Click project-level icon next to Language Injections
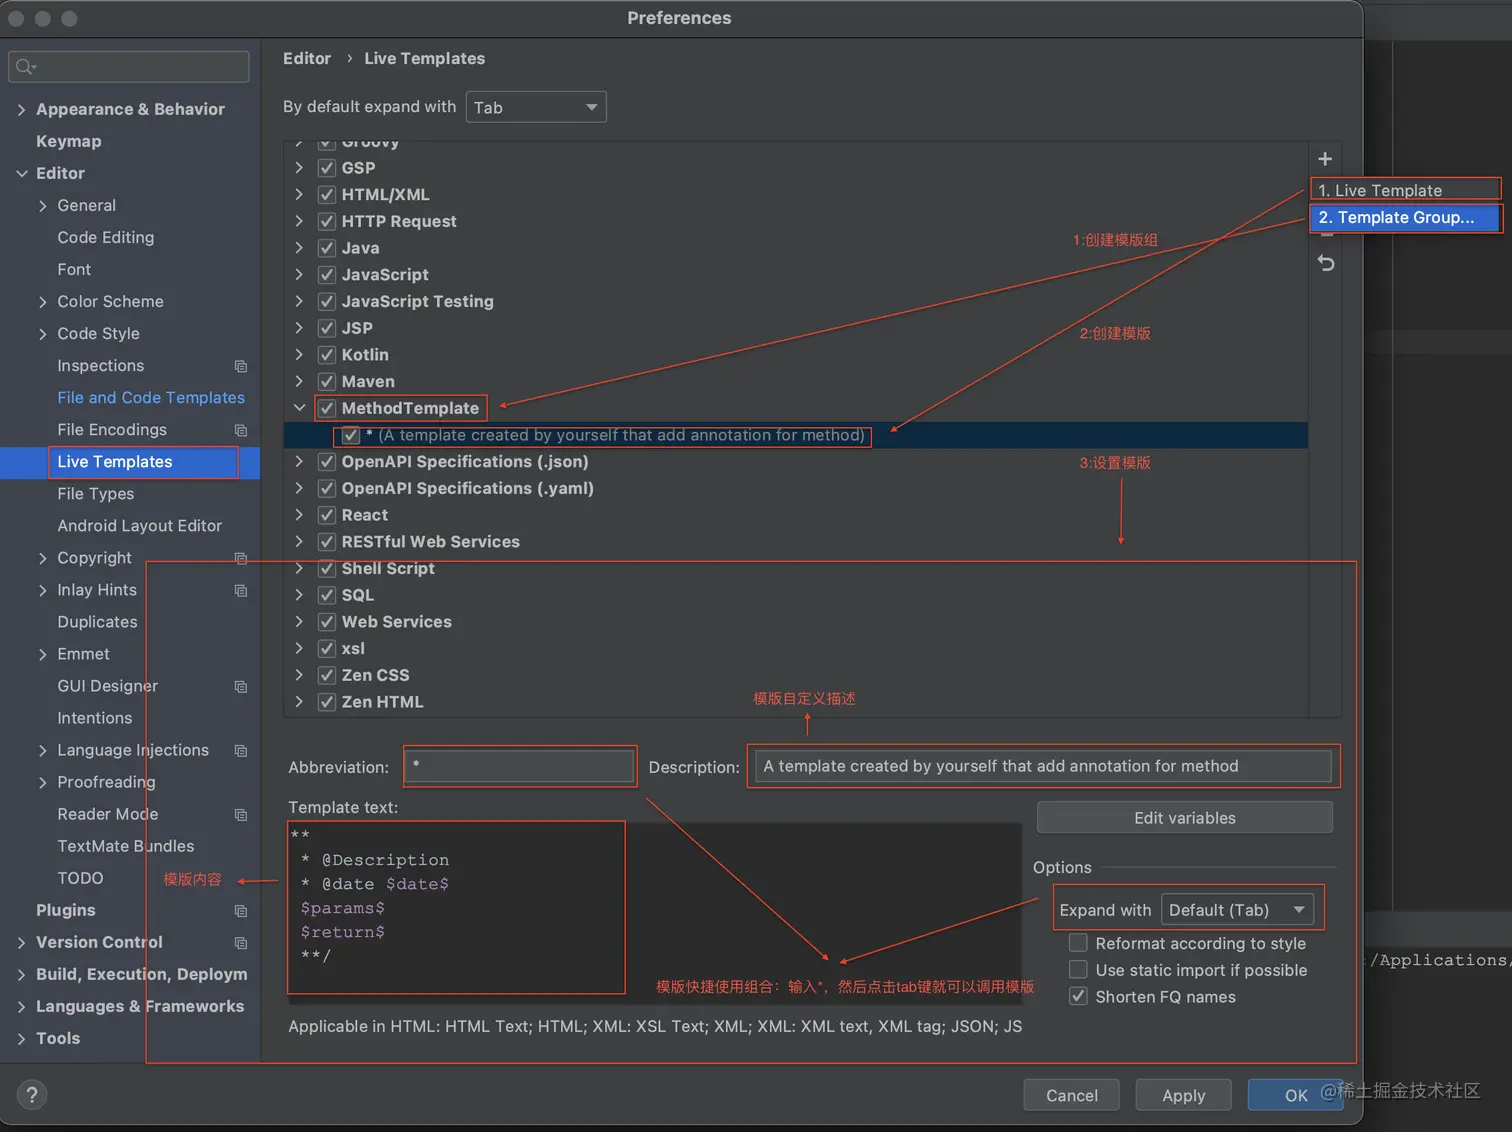Screen dimensions: 1512x1132 point(241,750)
